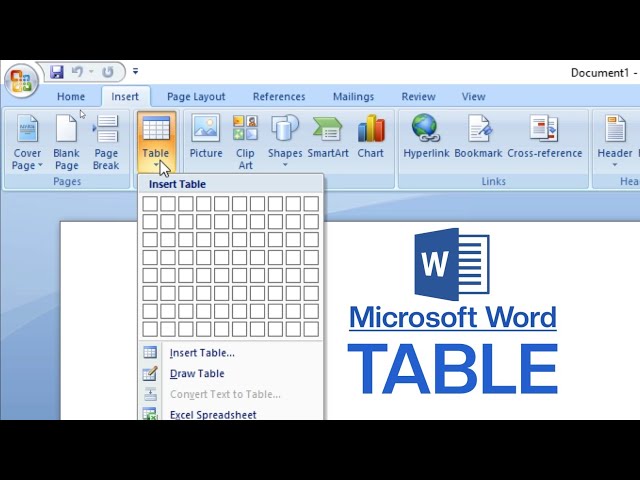The height and width of the screenshot is (480, 640).
Task: Insert a Cross-reference
Action: click(545, 137)
